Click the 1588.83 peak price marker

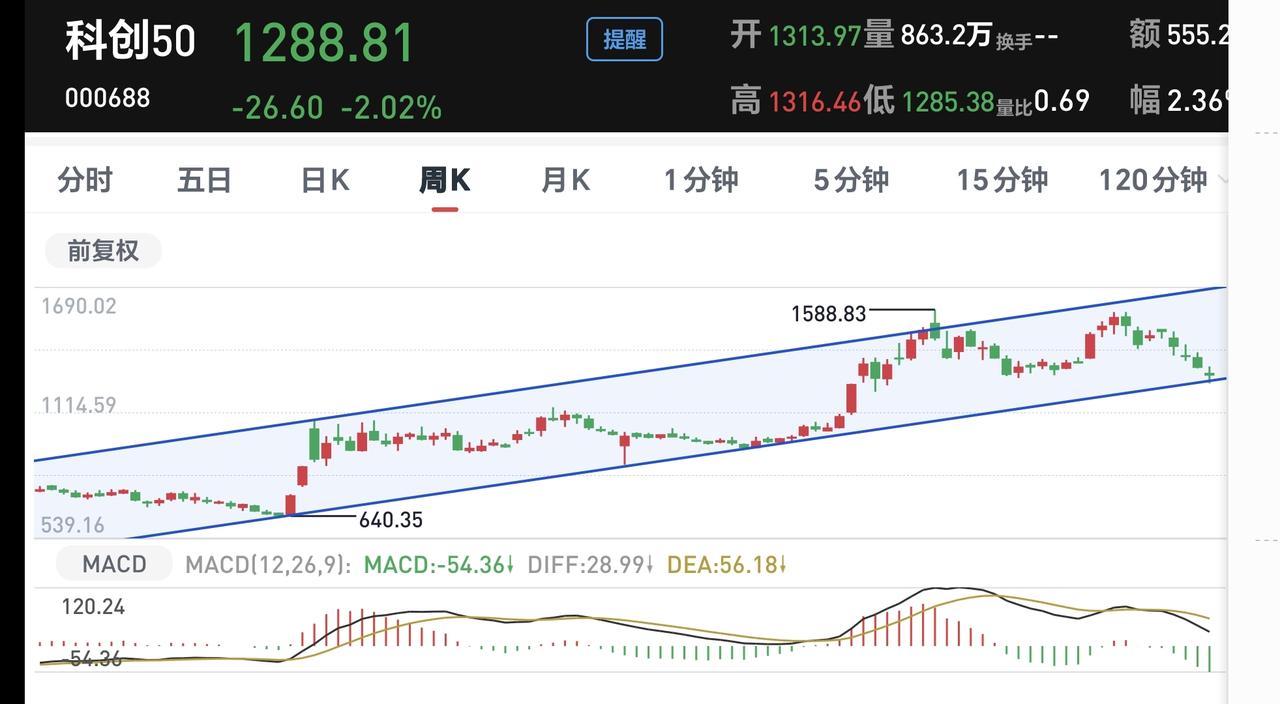[x=828, y=314]
